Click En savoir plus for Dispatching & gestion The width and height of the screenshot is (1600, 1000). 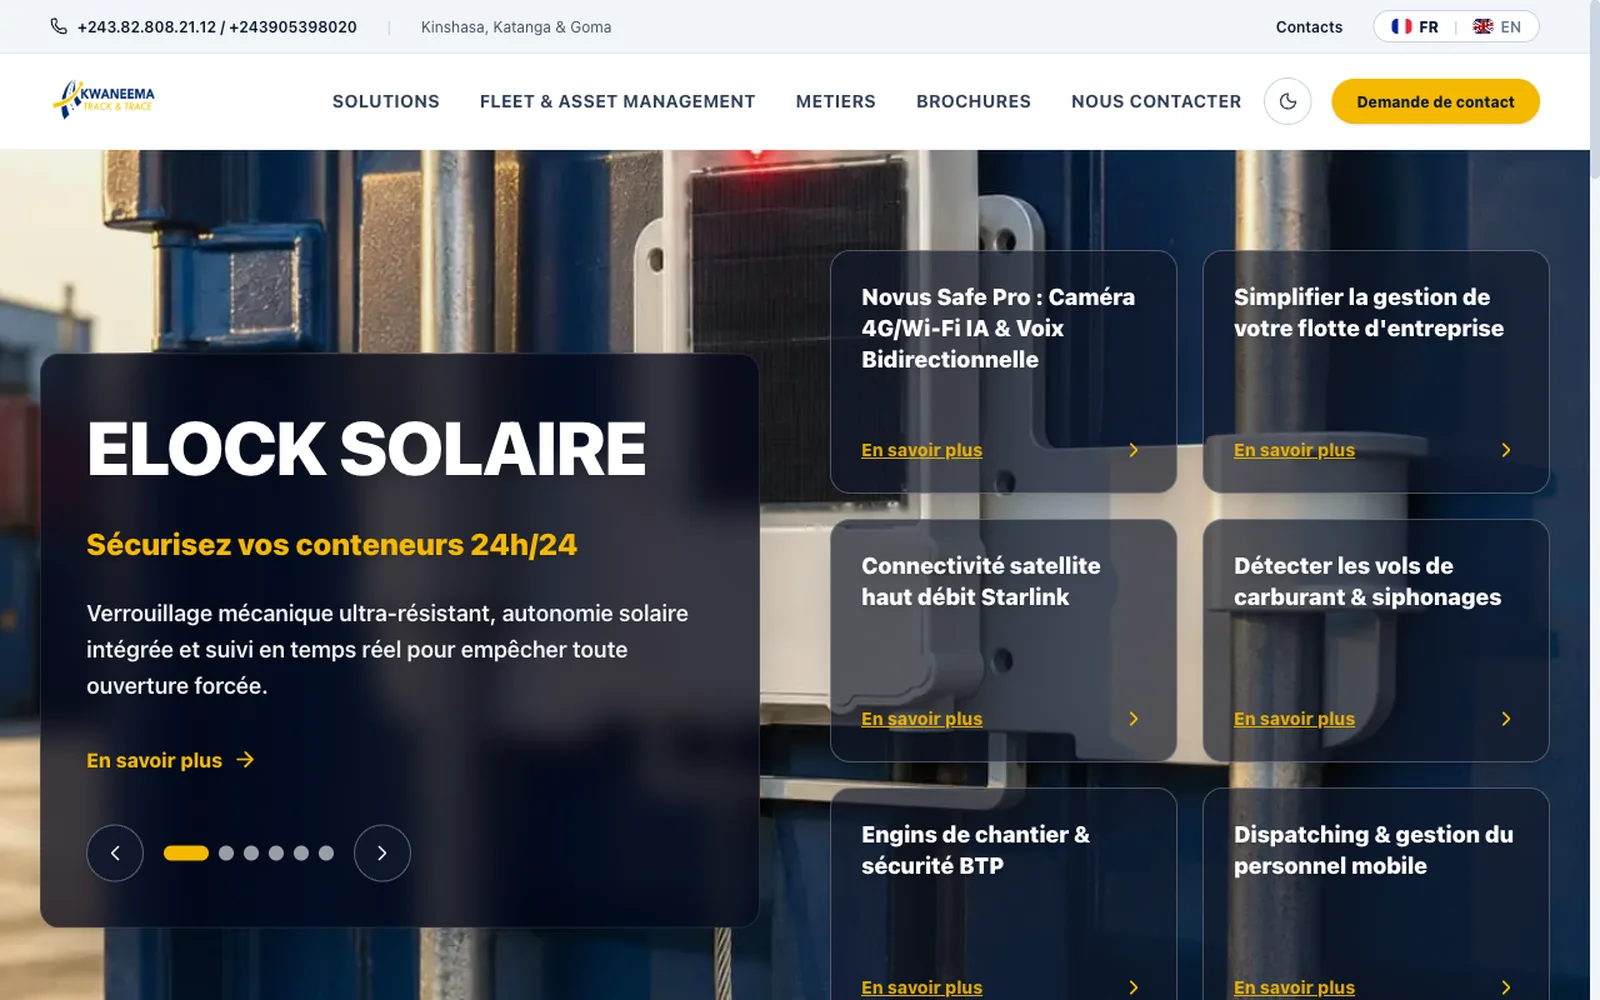click(x=1294, y=987)
